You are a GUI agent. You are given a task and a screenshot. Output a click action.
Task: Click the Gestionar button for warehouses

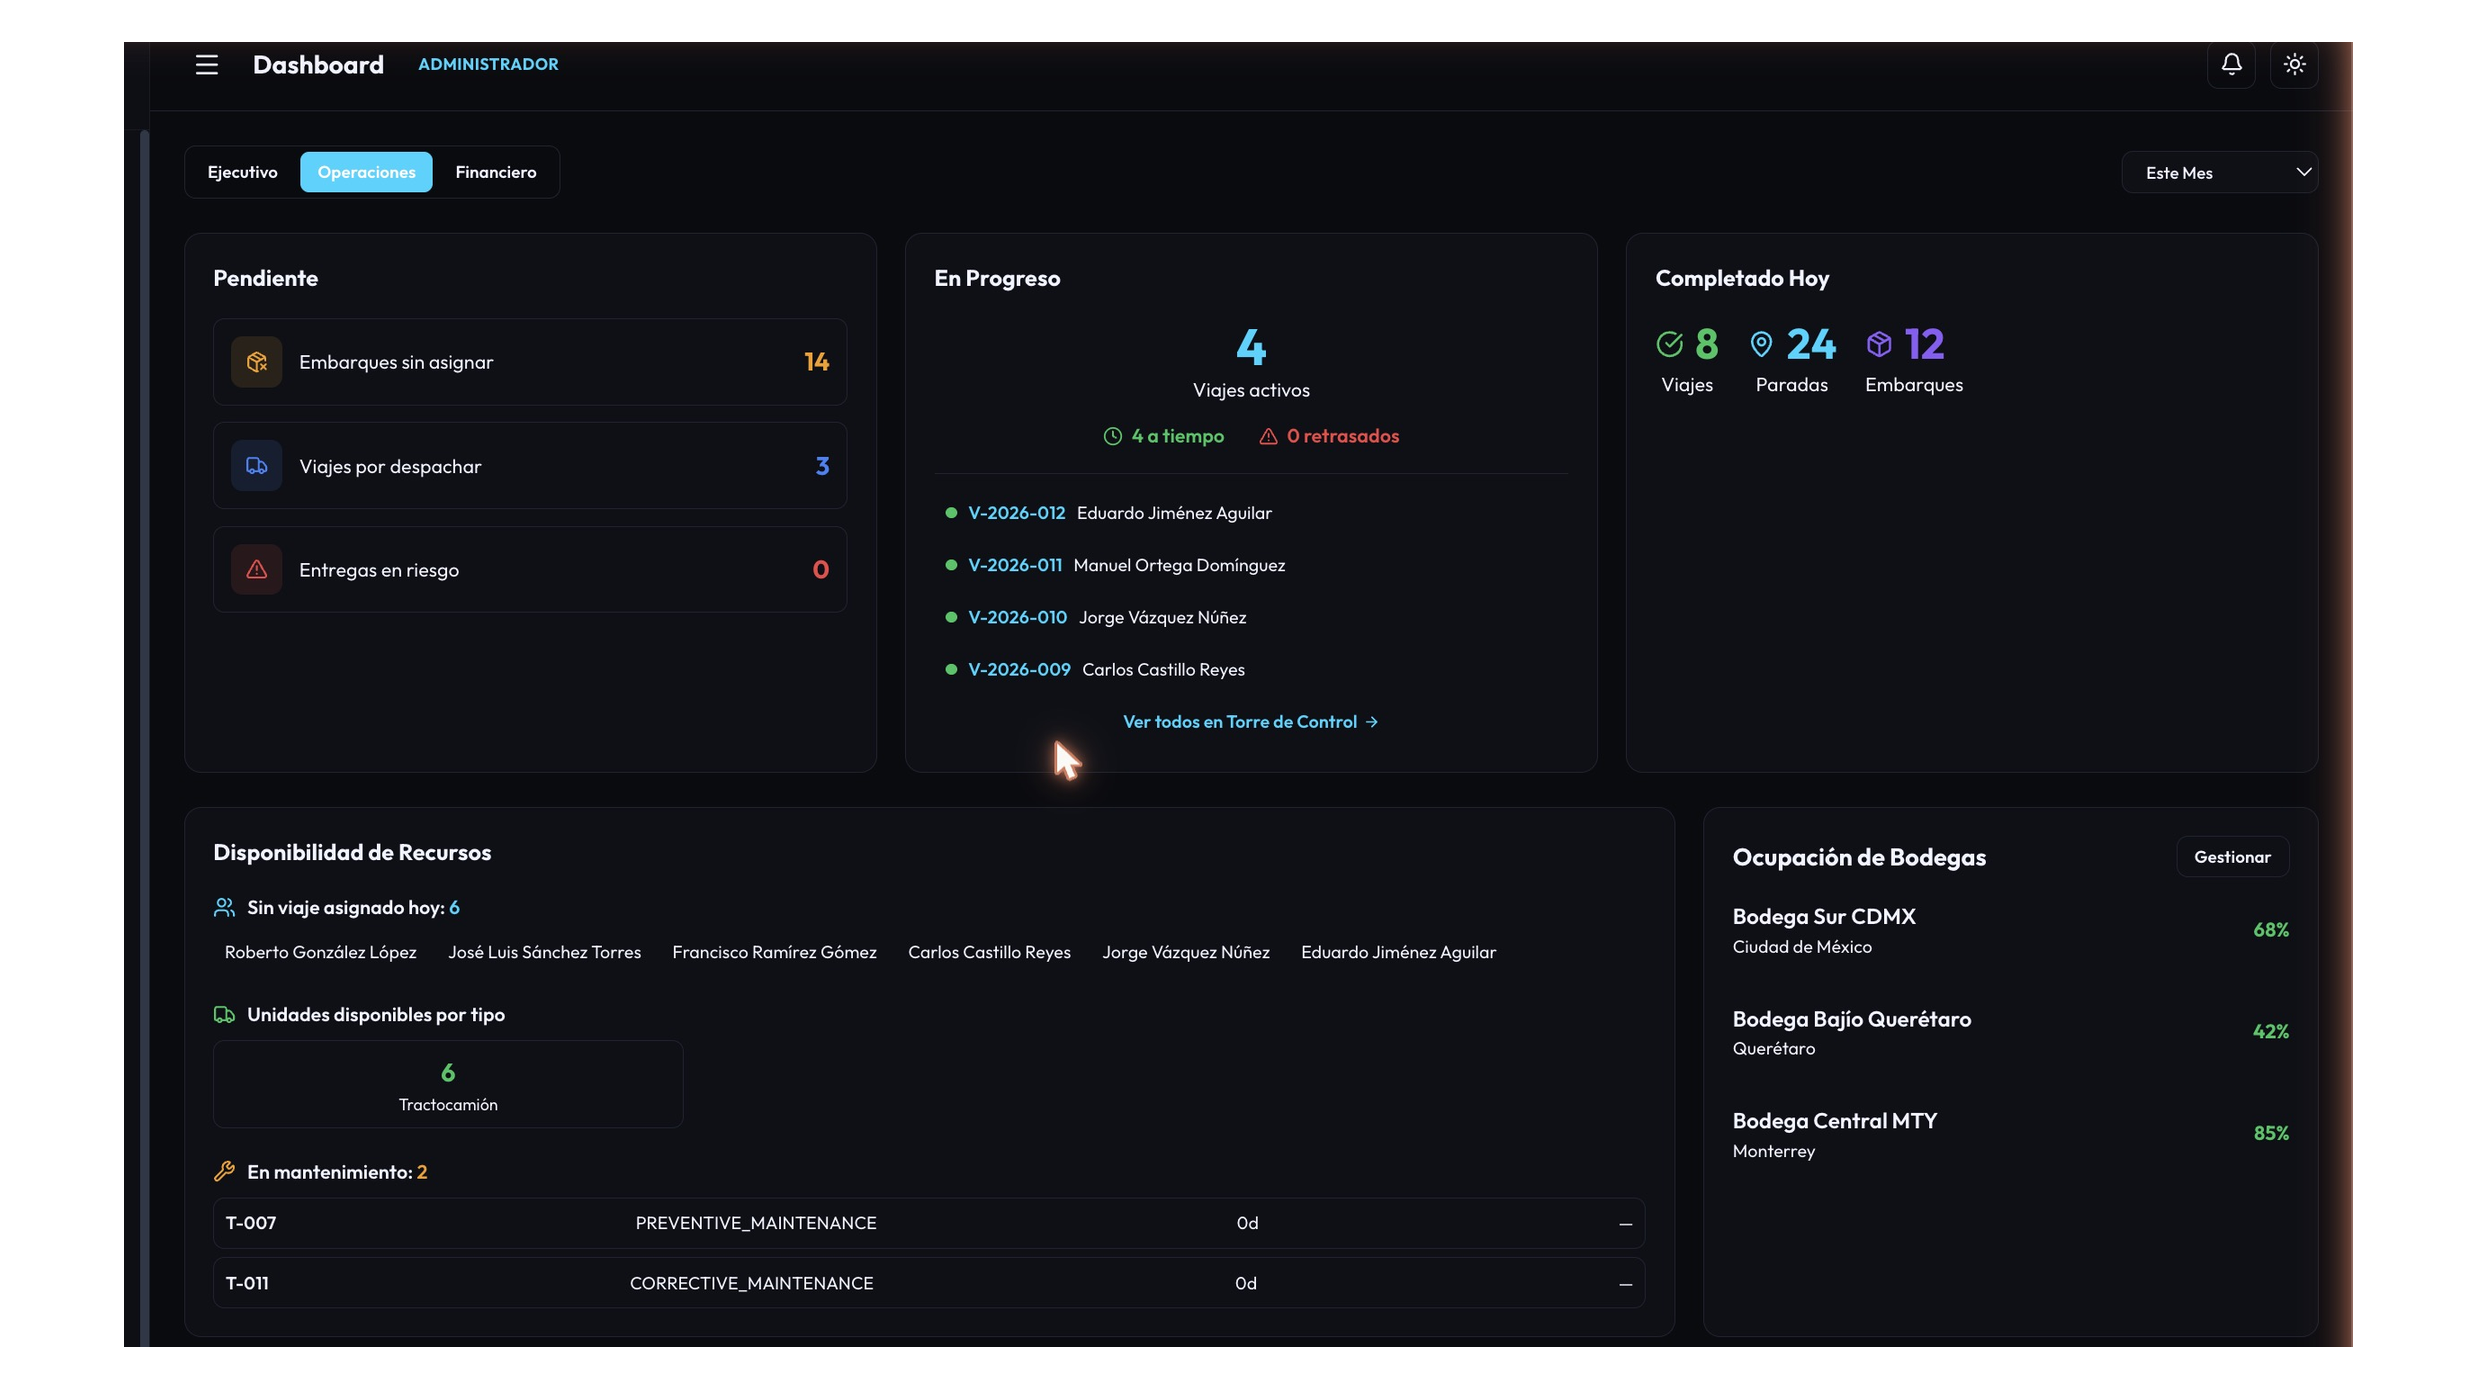(x=2232, y=857)
